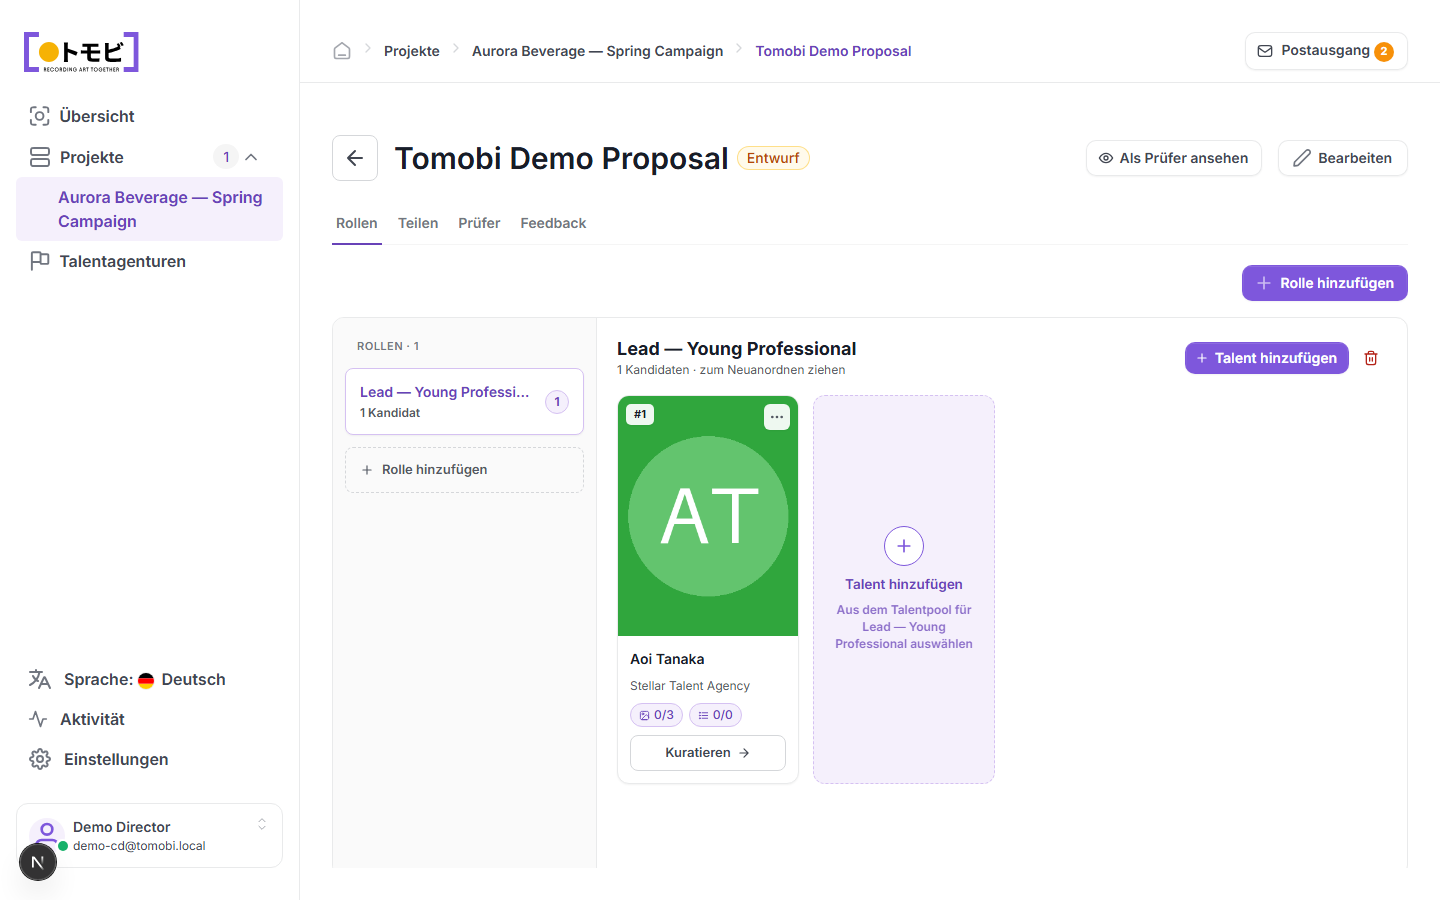Click the Bearbeiten edit button

tap(1343, 158)
